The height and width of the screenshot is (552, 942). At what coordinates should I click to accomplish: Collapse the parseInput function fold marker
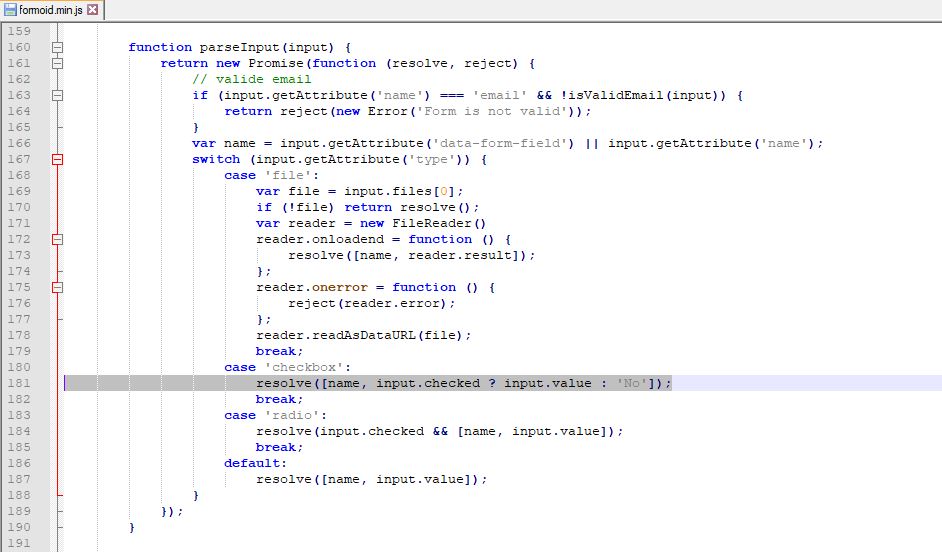pyautogui.click(x=57, y=47)
